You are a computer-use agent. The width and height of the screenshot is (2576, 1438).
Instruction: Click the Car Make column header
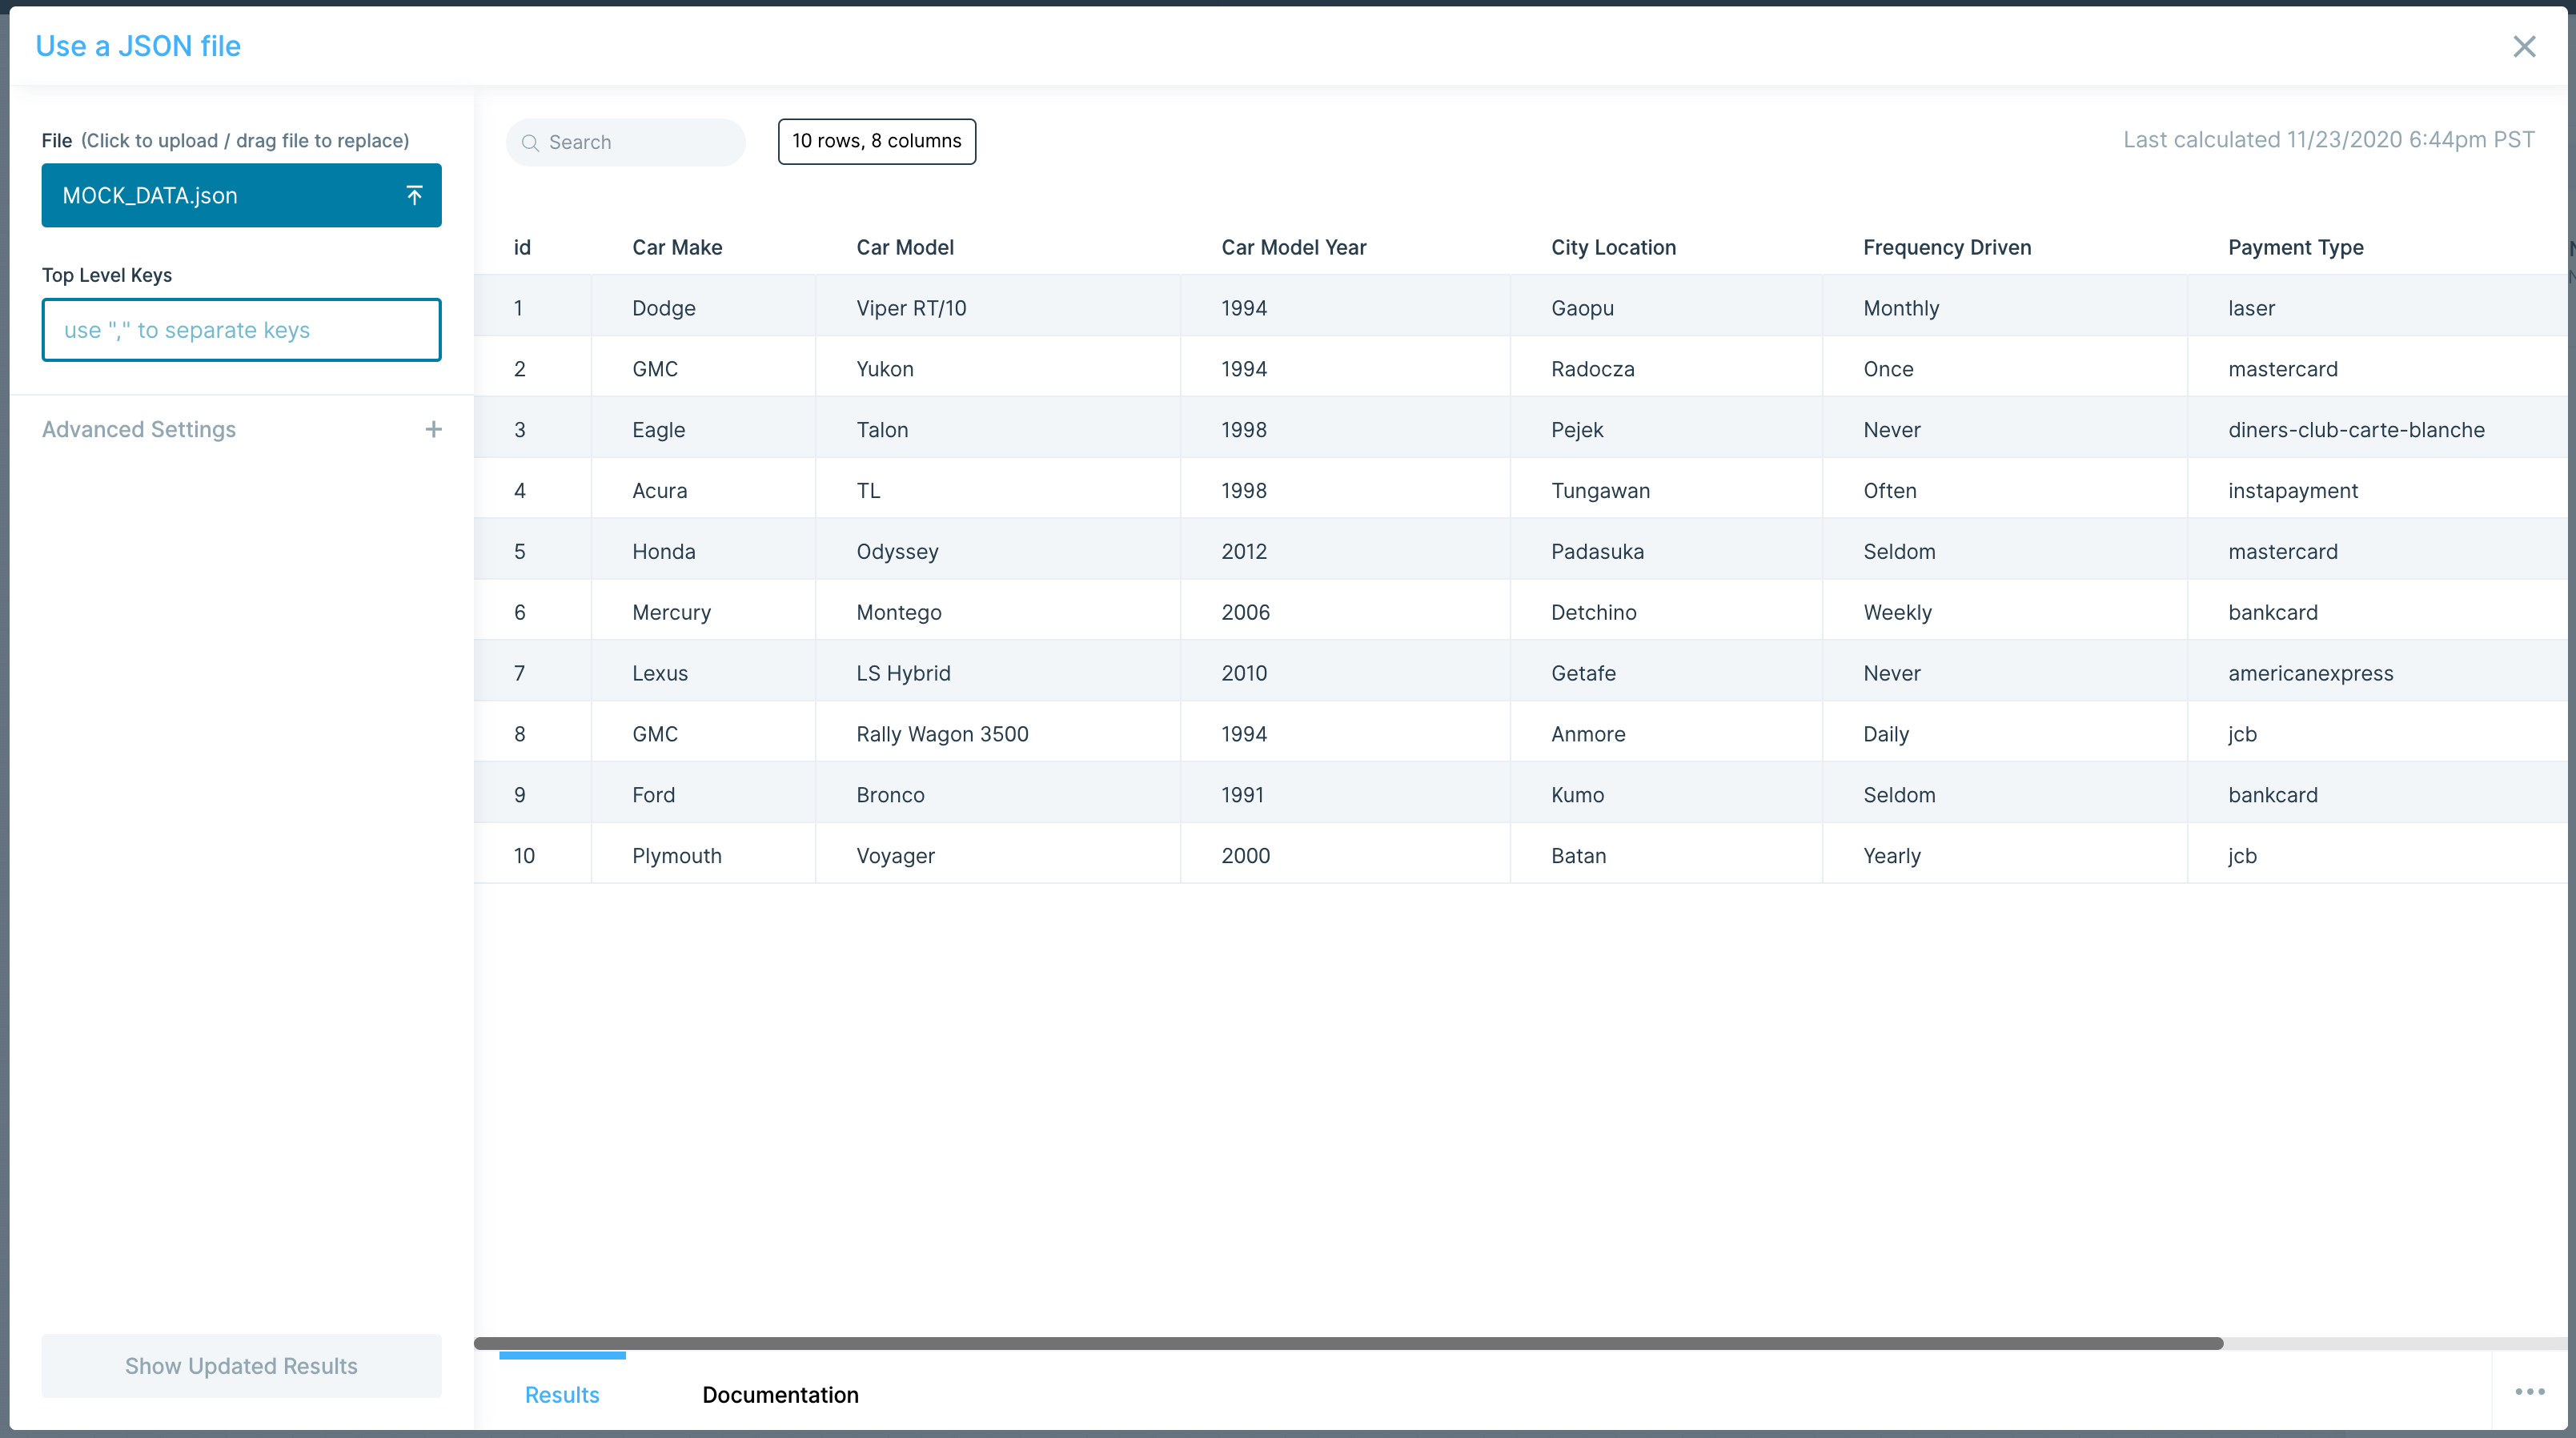[677, 247]
